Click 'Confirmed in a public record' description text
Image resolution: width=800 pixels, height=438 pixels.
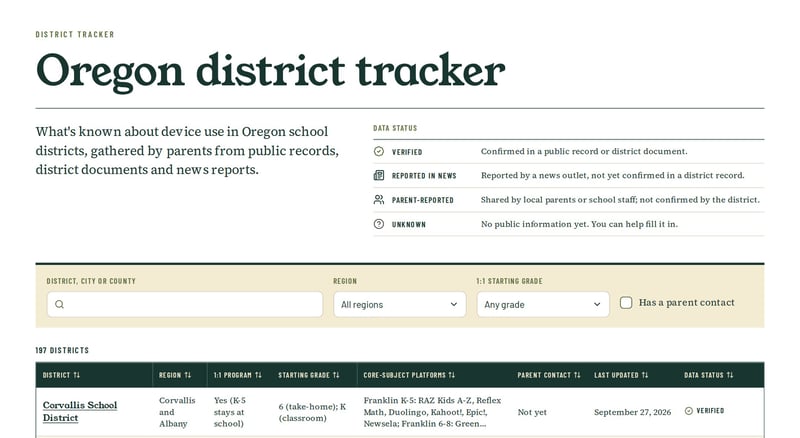tap(584, 151)
